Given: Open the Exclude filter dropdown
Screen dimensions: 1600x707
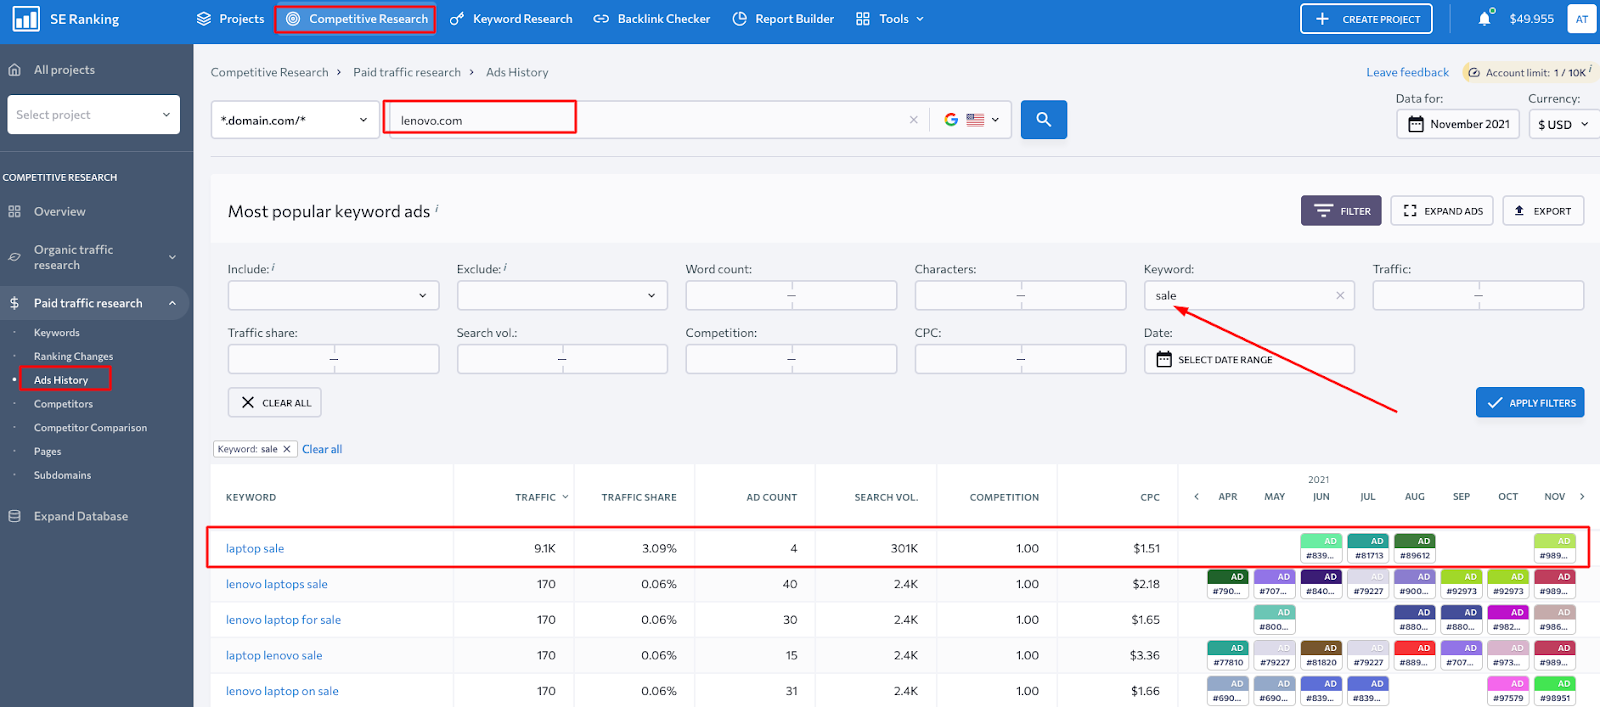Looking at the screenshot, I should (562, 295).
